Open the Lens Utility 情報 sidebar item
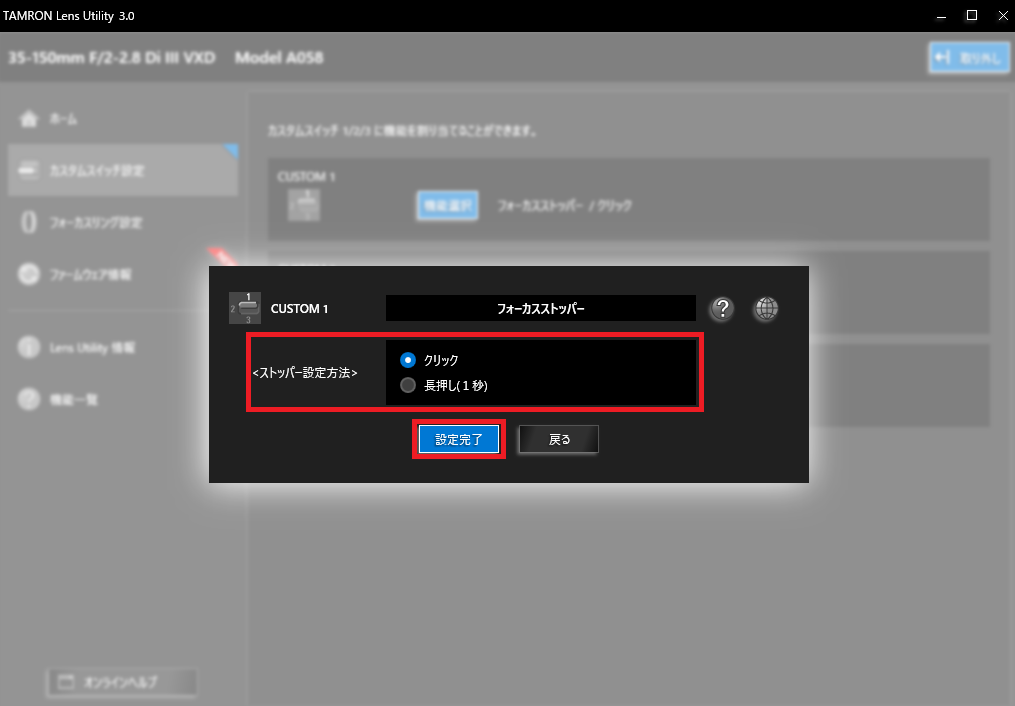 coord(123,347)
